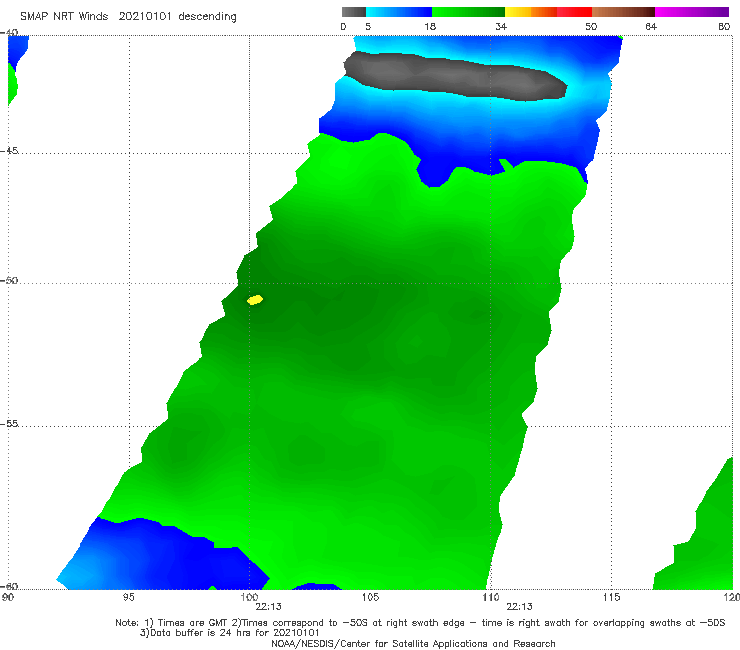Viewport: 740px width, 650px height.
Task: Click the note '3)Data buffer is 24 hrs'
Action: [x=229, y=633]
